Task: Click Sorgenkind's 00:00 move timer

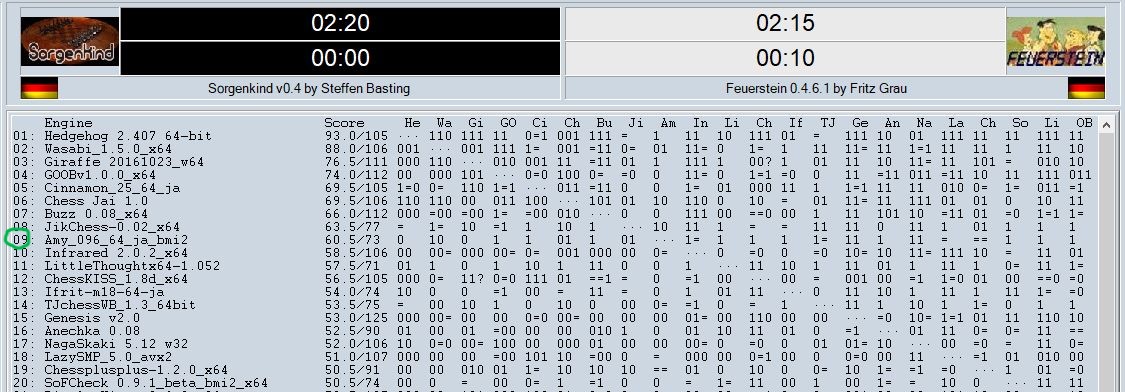Action: tap(340, 58)
